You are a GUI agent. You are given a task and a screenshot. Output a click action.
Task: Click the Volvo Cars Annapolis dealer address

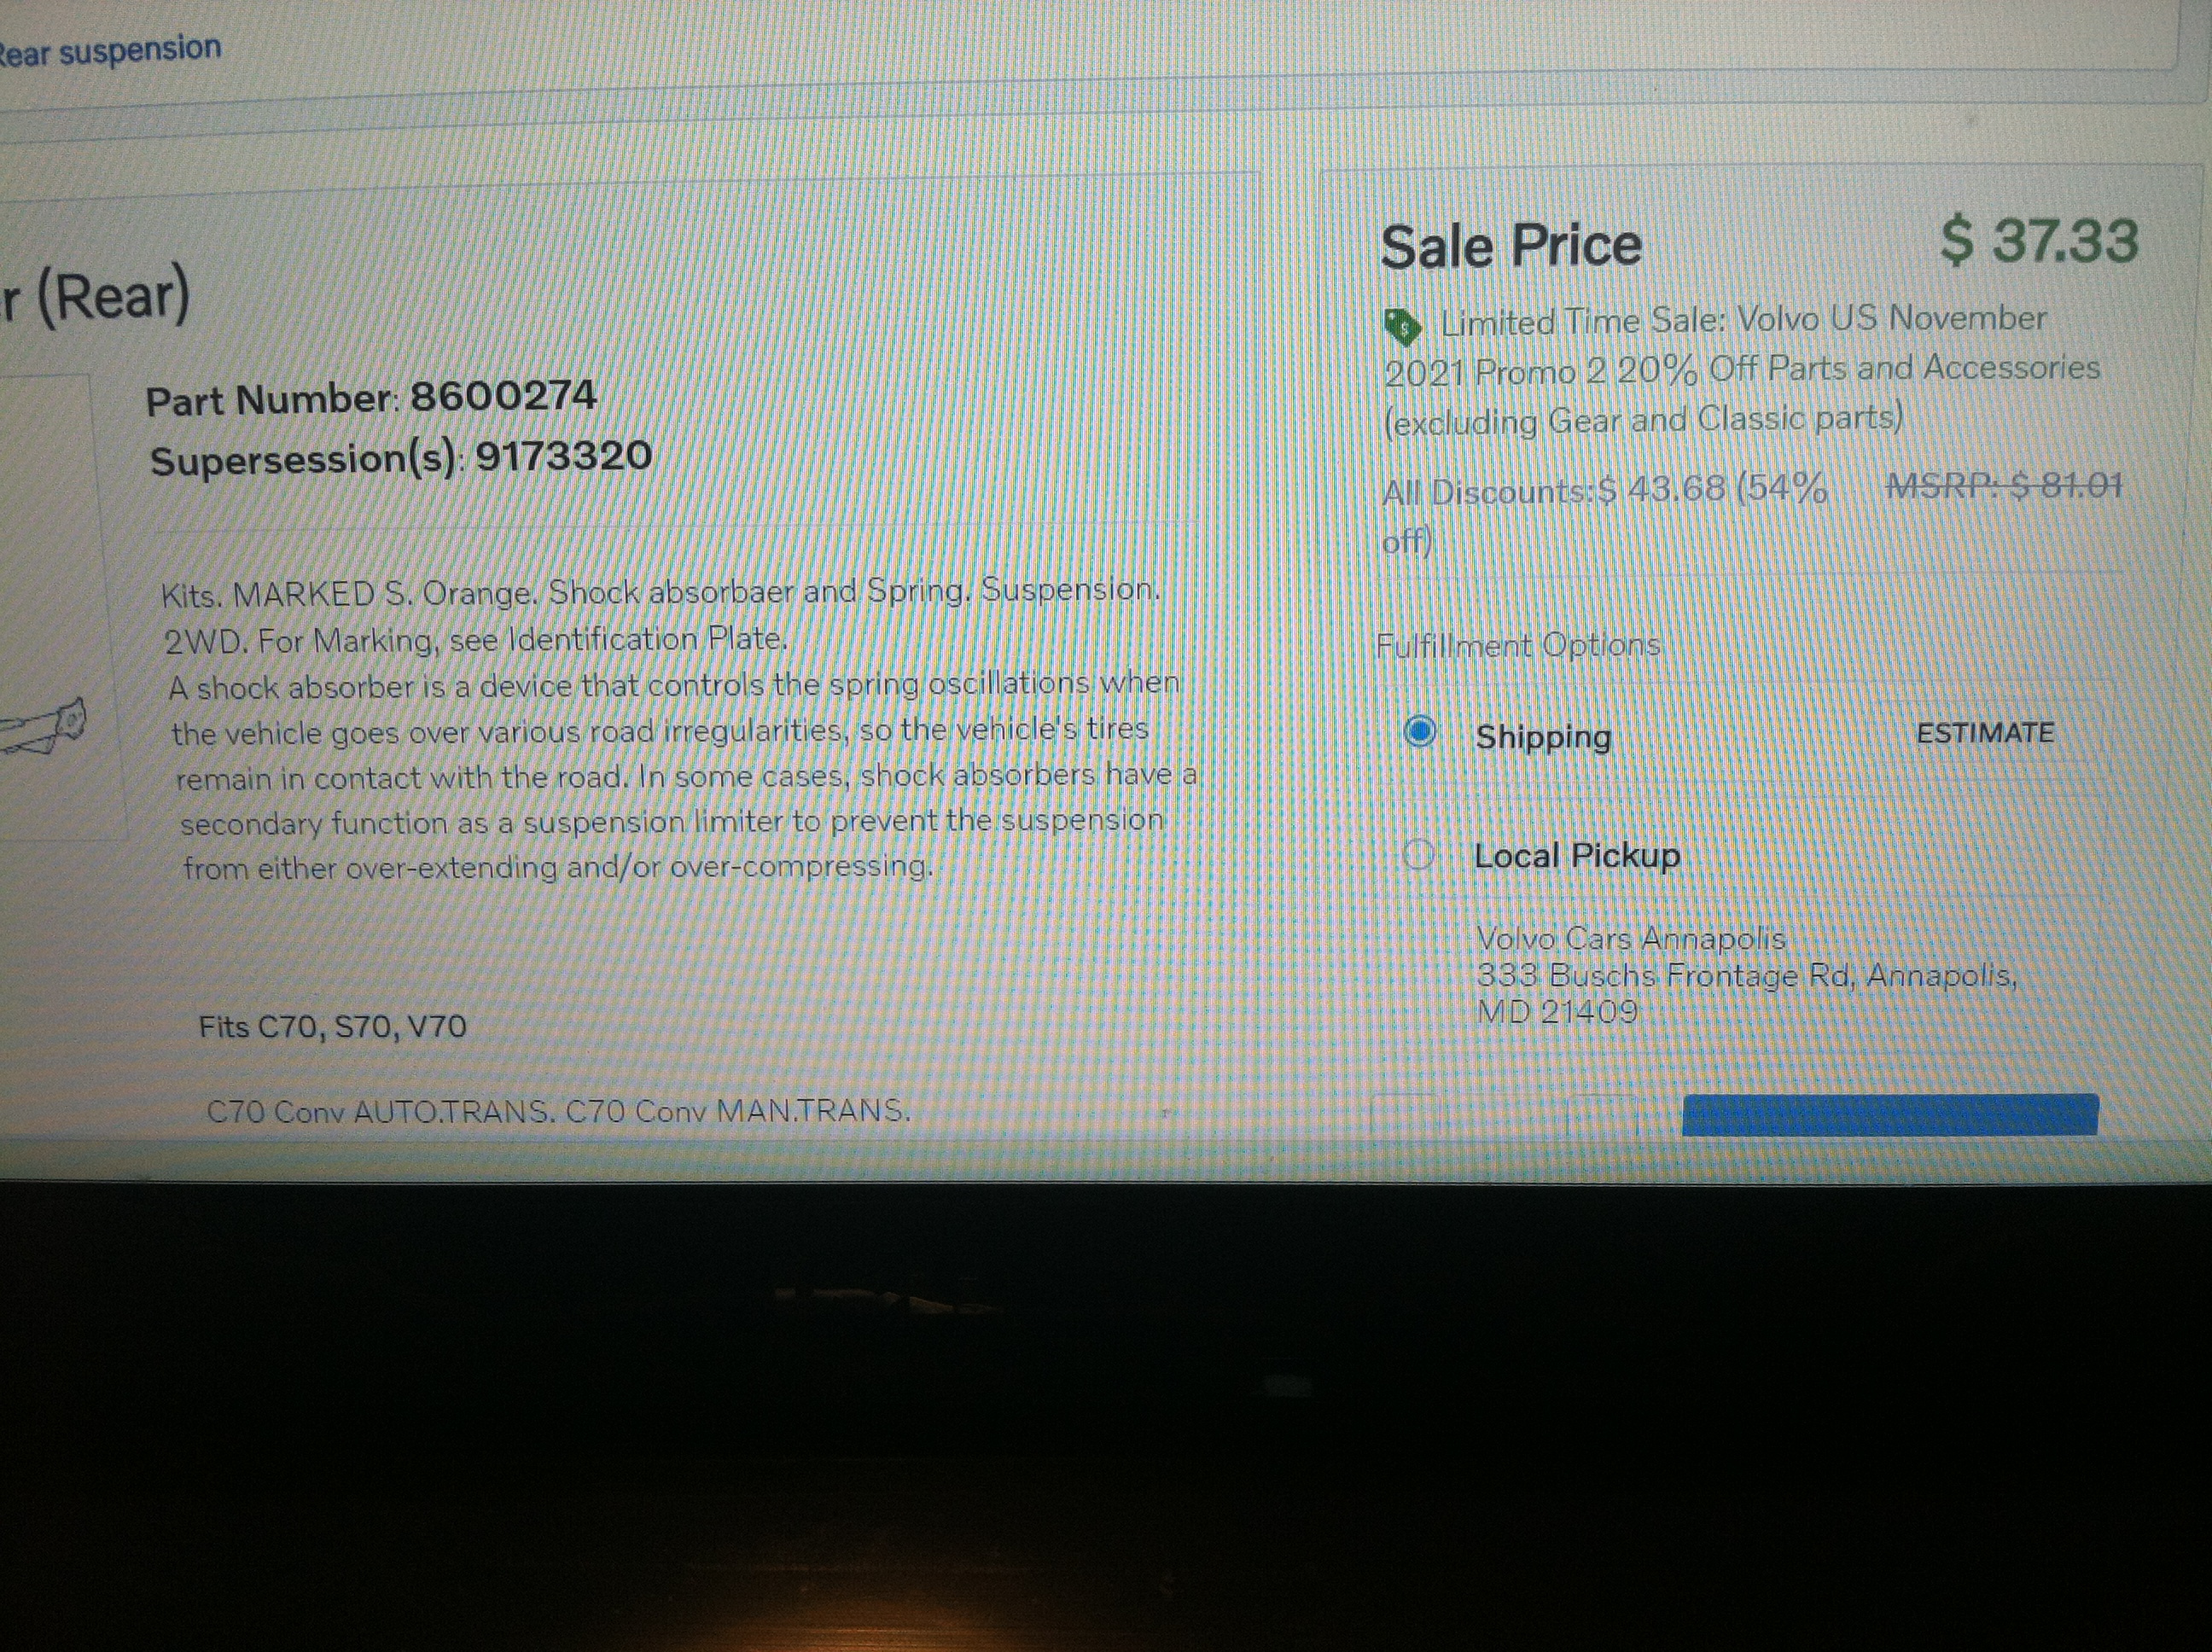(1746, 974)
